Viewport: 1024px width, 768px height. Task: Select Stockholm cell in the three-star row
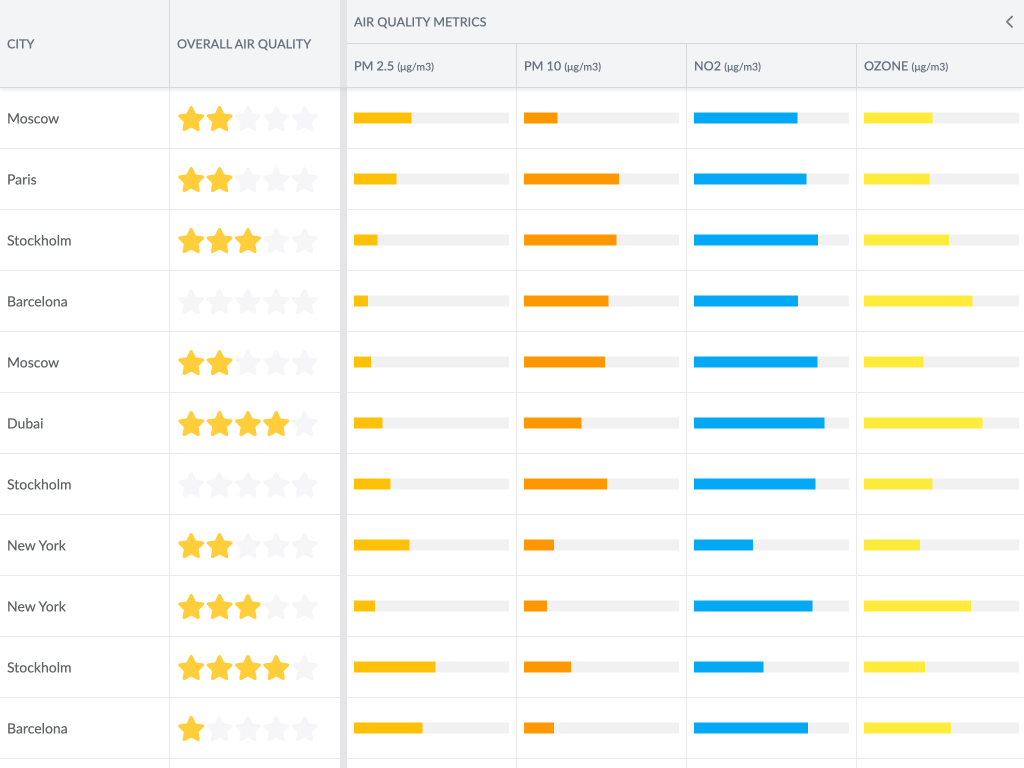[x=84, y=240]
